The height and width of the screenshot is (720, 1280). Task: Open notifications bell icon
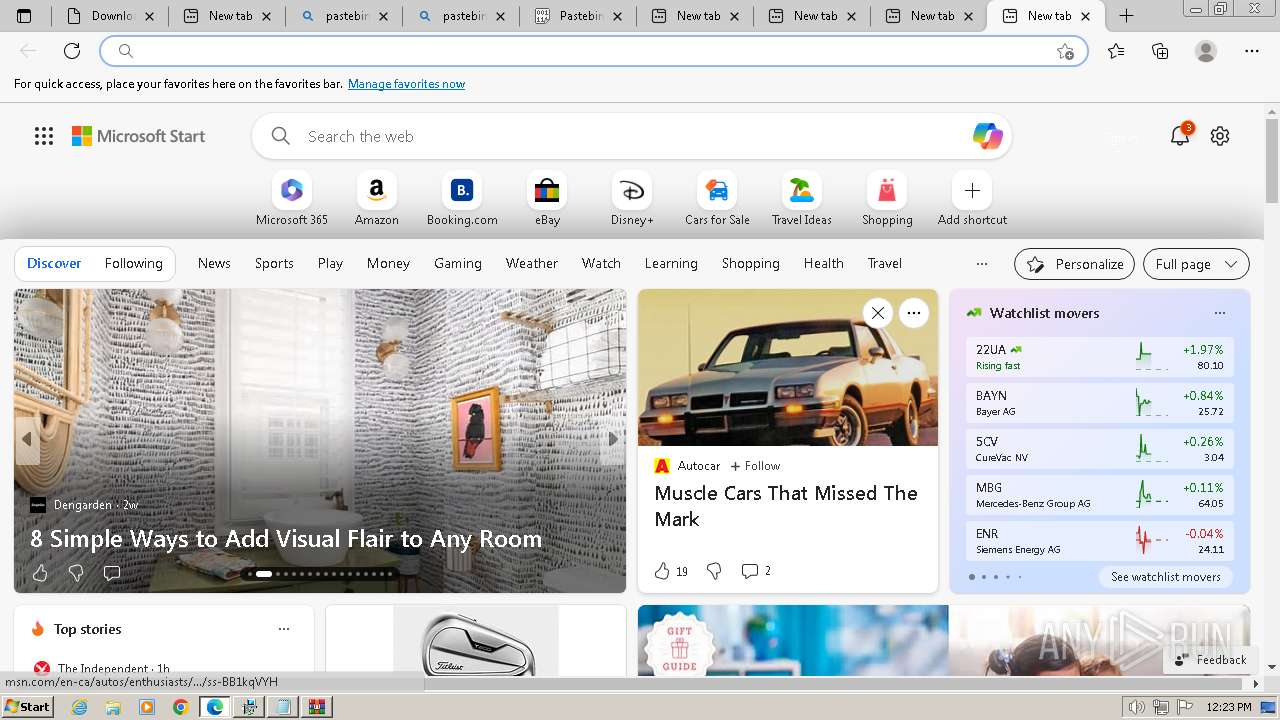tap(1180, 136)
